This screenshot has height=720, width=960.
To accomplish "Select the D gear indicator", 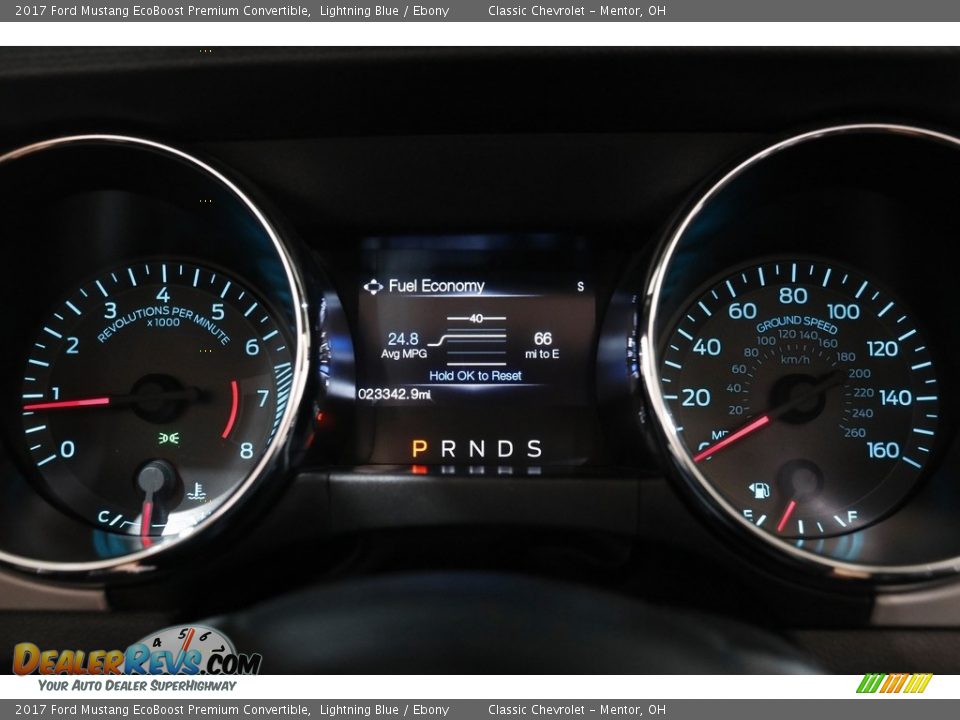I will (505, 449).
